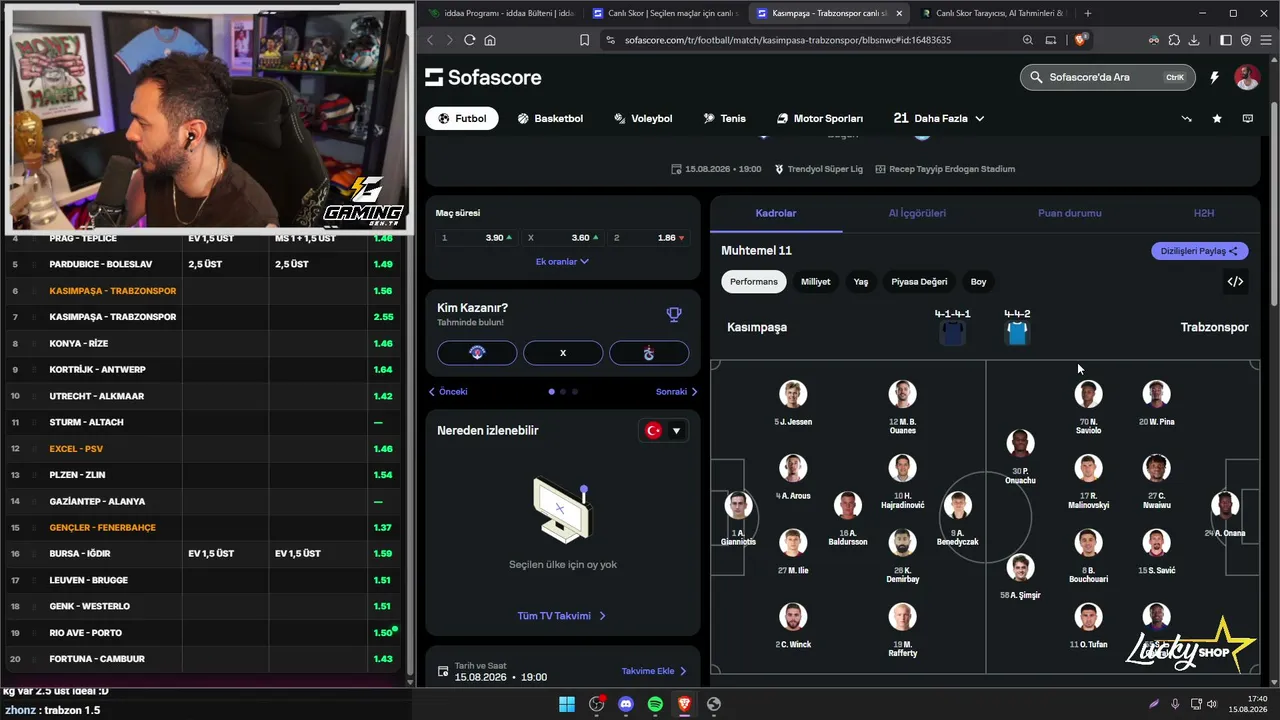Open the browser extensions puzzle icon
The width and height of the screenshot is (1280, 720).
tap(1174, 40)
